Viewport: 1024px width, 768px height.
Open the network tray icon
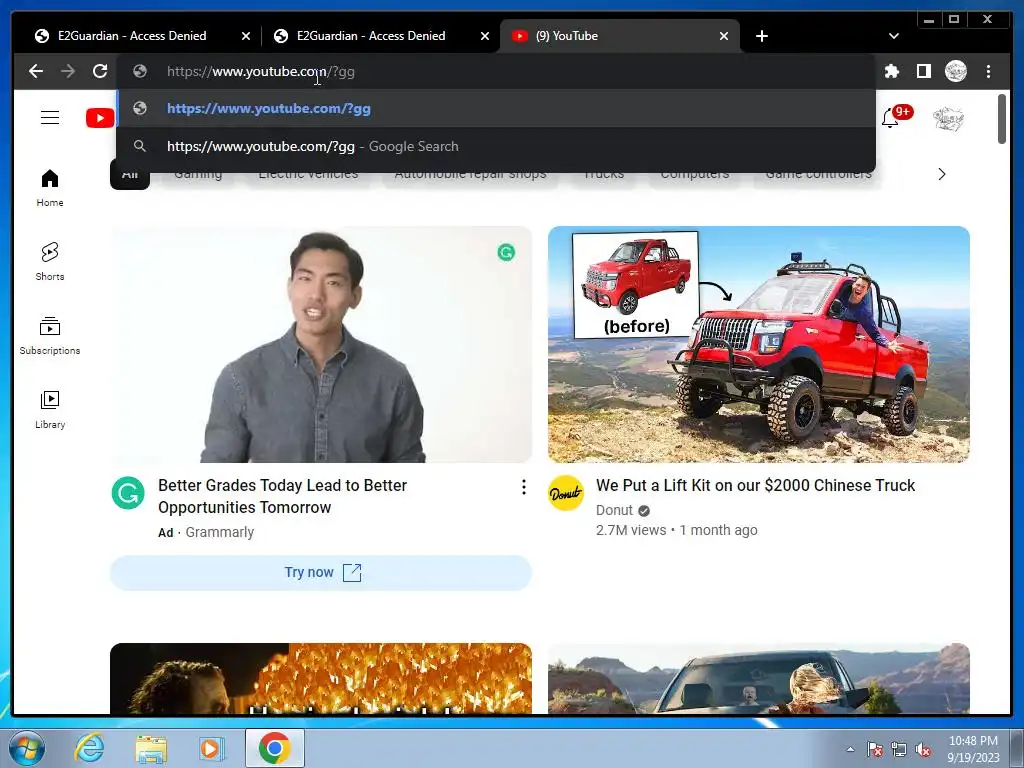coord(899,749)
